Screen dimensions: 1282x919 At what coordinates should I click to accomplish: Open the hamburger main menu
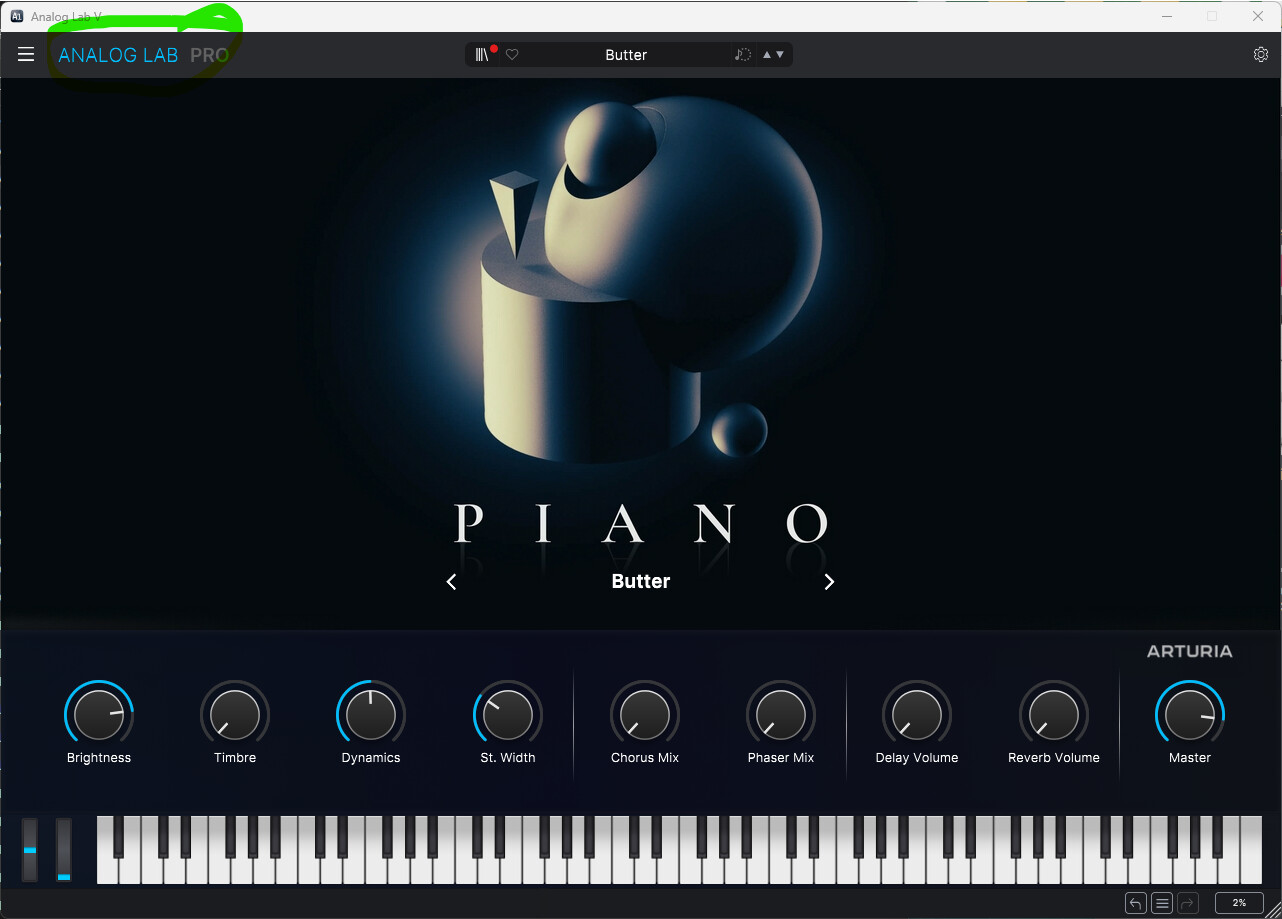coord(26,55)
